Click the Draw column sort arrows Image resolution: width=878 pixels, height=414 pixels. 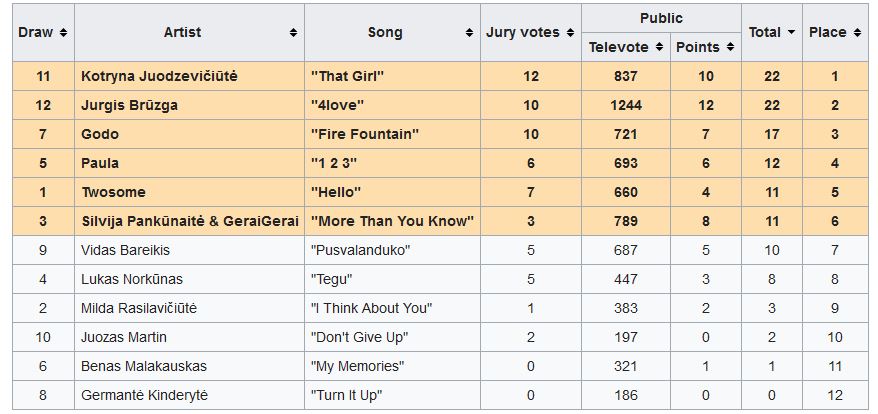[64, 32]
